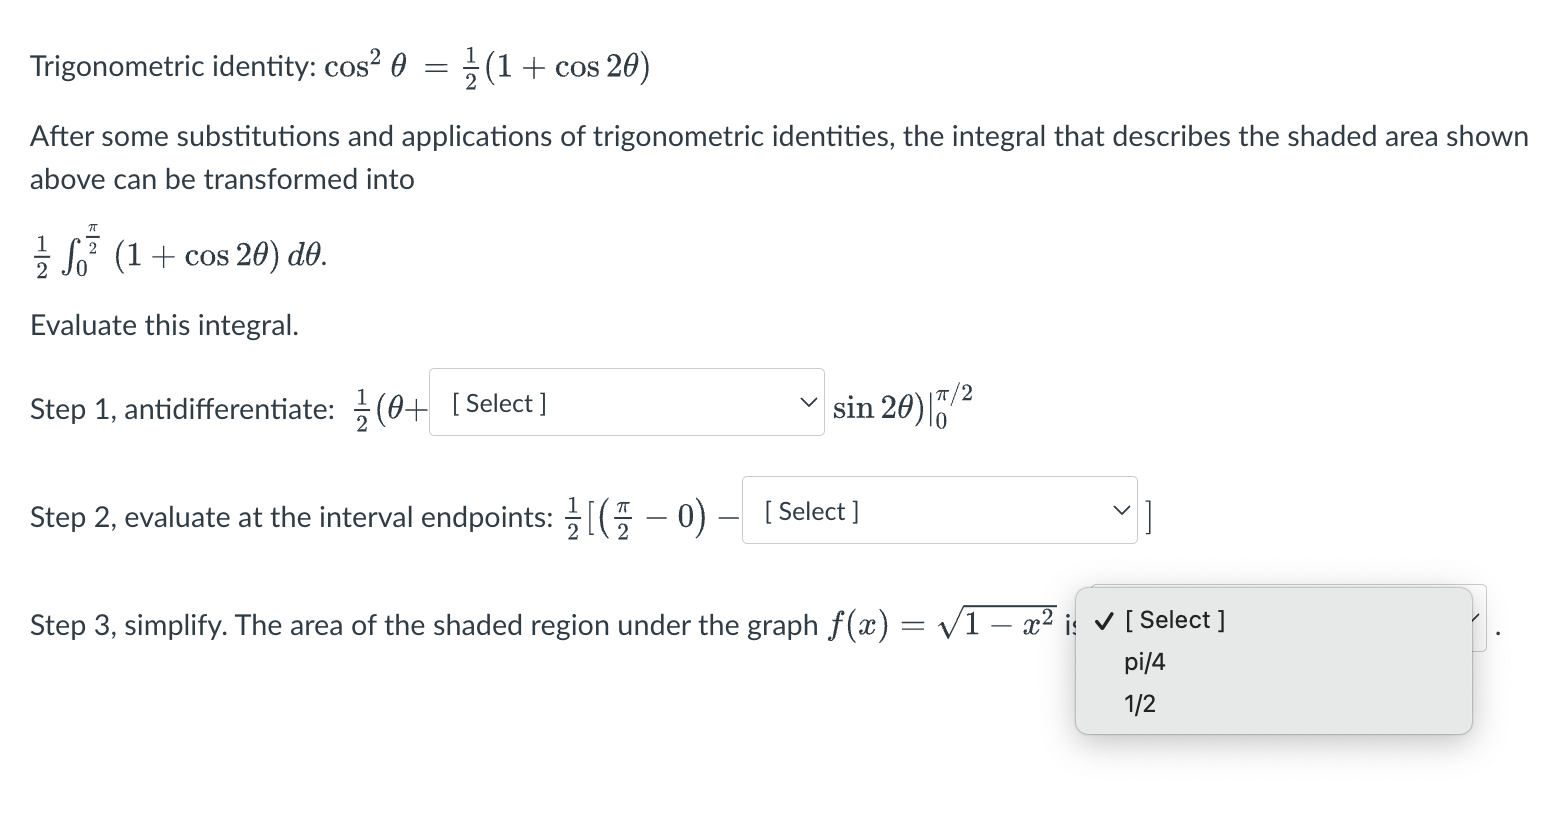Click the [ Select ] label in Step 1

tap(496, 403)
